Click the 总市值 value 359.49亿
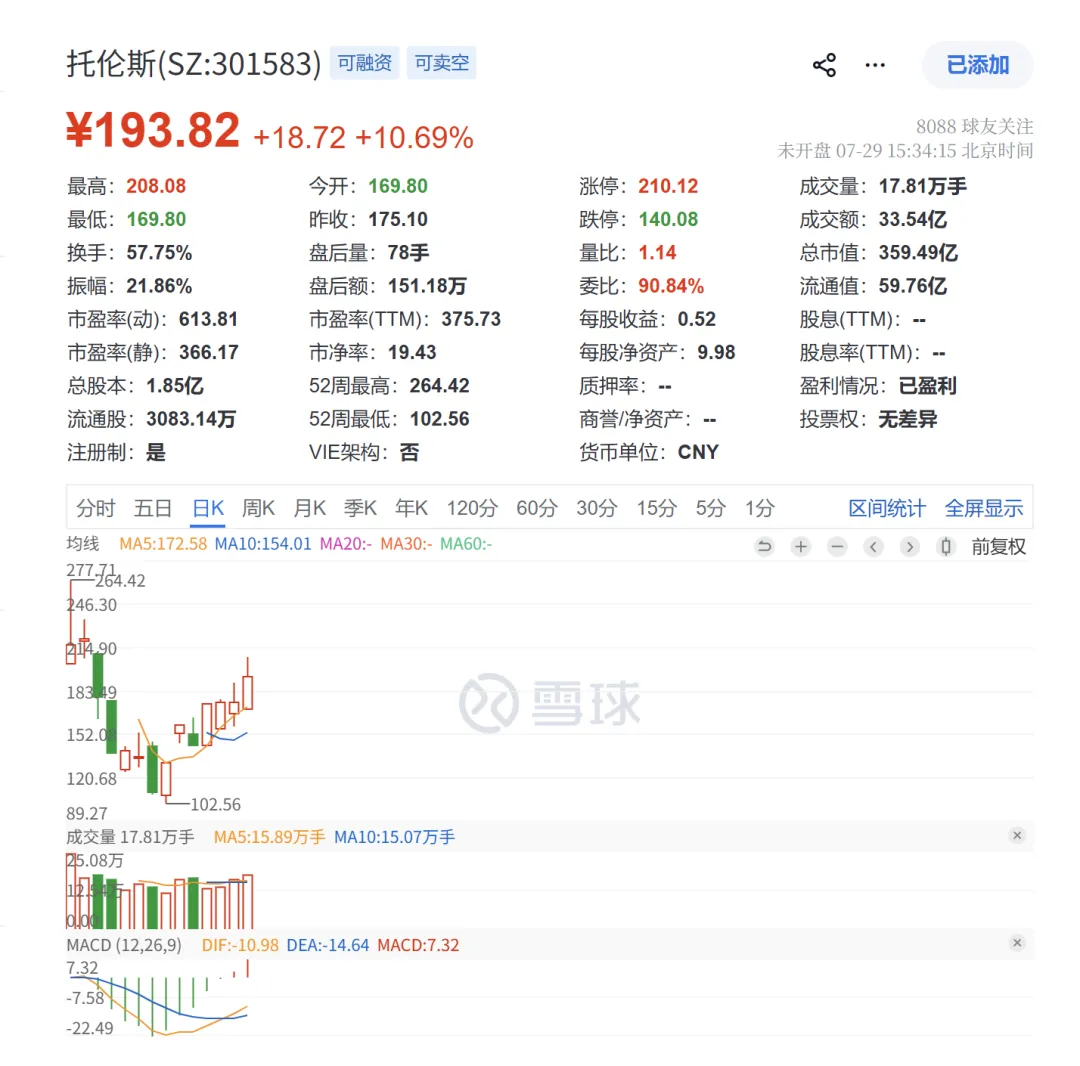1080x1066 pixels. pyautogui.click(x=918, y=253)
